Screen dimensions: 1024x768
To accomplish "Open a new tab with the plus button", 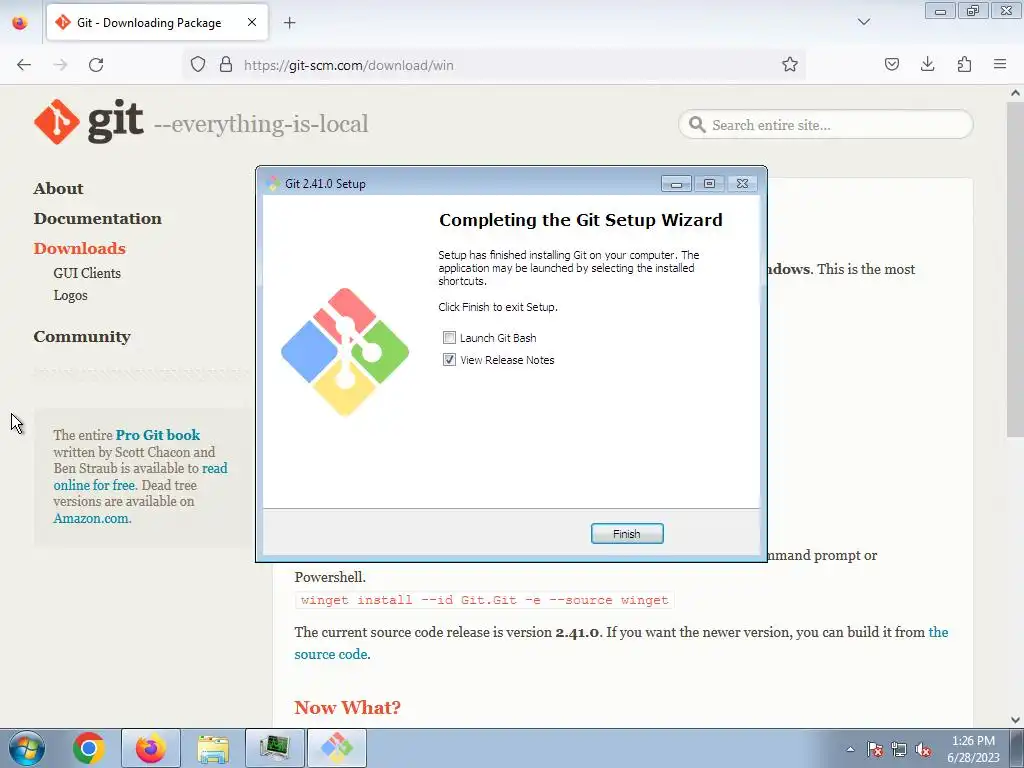I will (x=290, y=23).
